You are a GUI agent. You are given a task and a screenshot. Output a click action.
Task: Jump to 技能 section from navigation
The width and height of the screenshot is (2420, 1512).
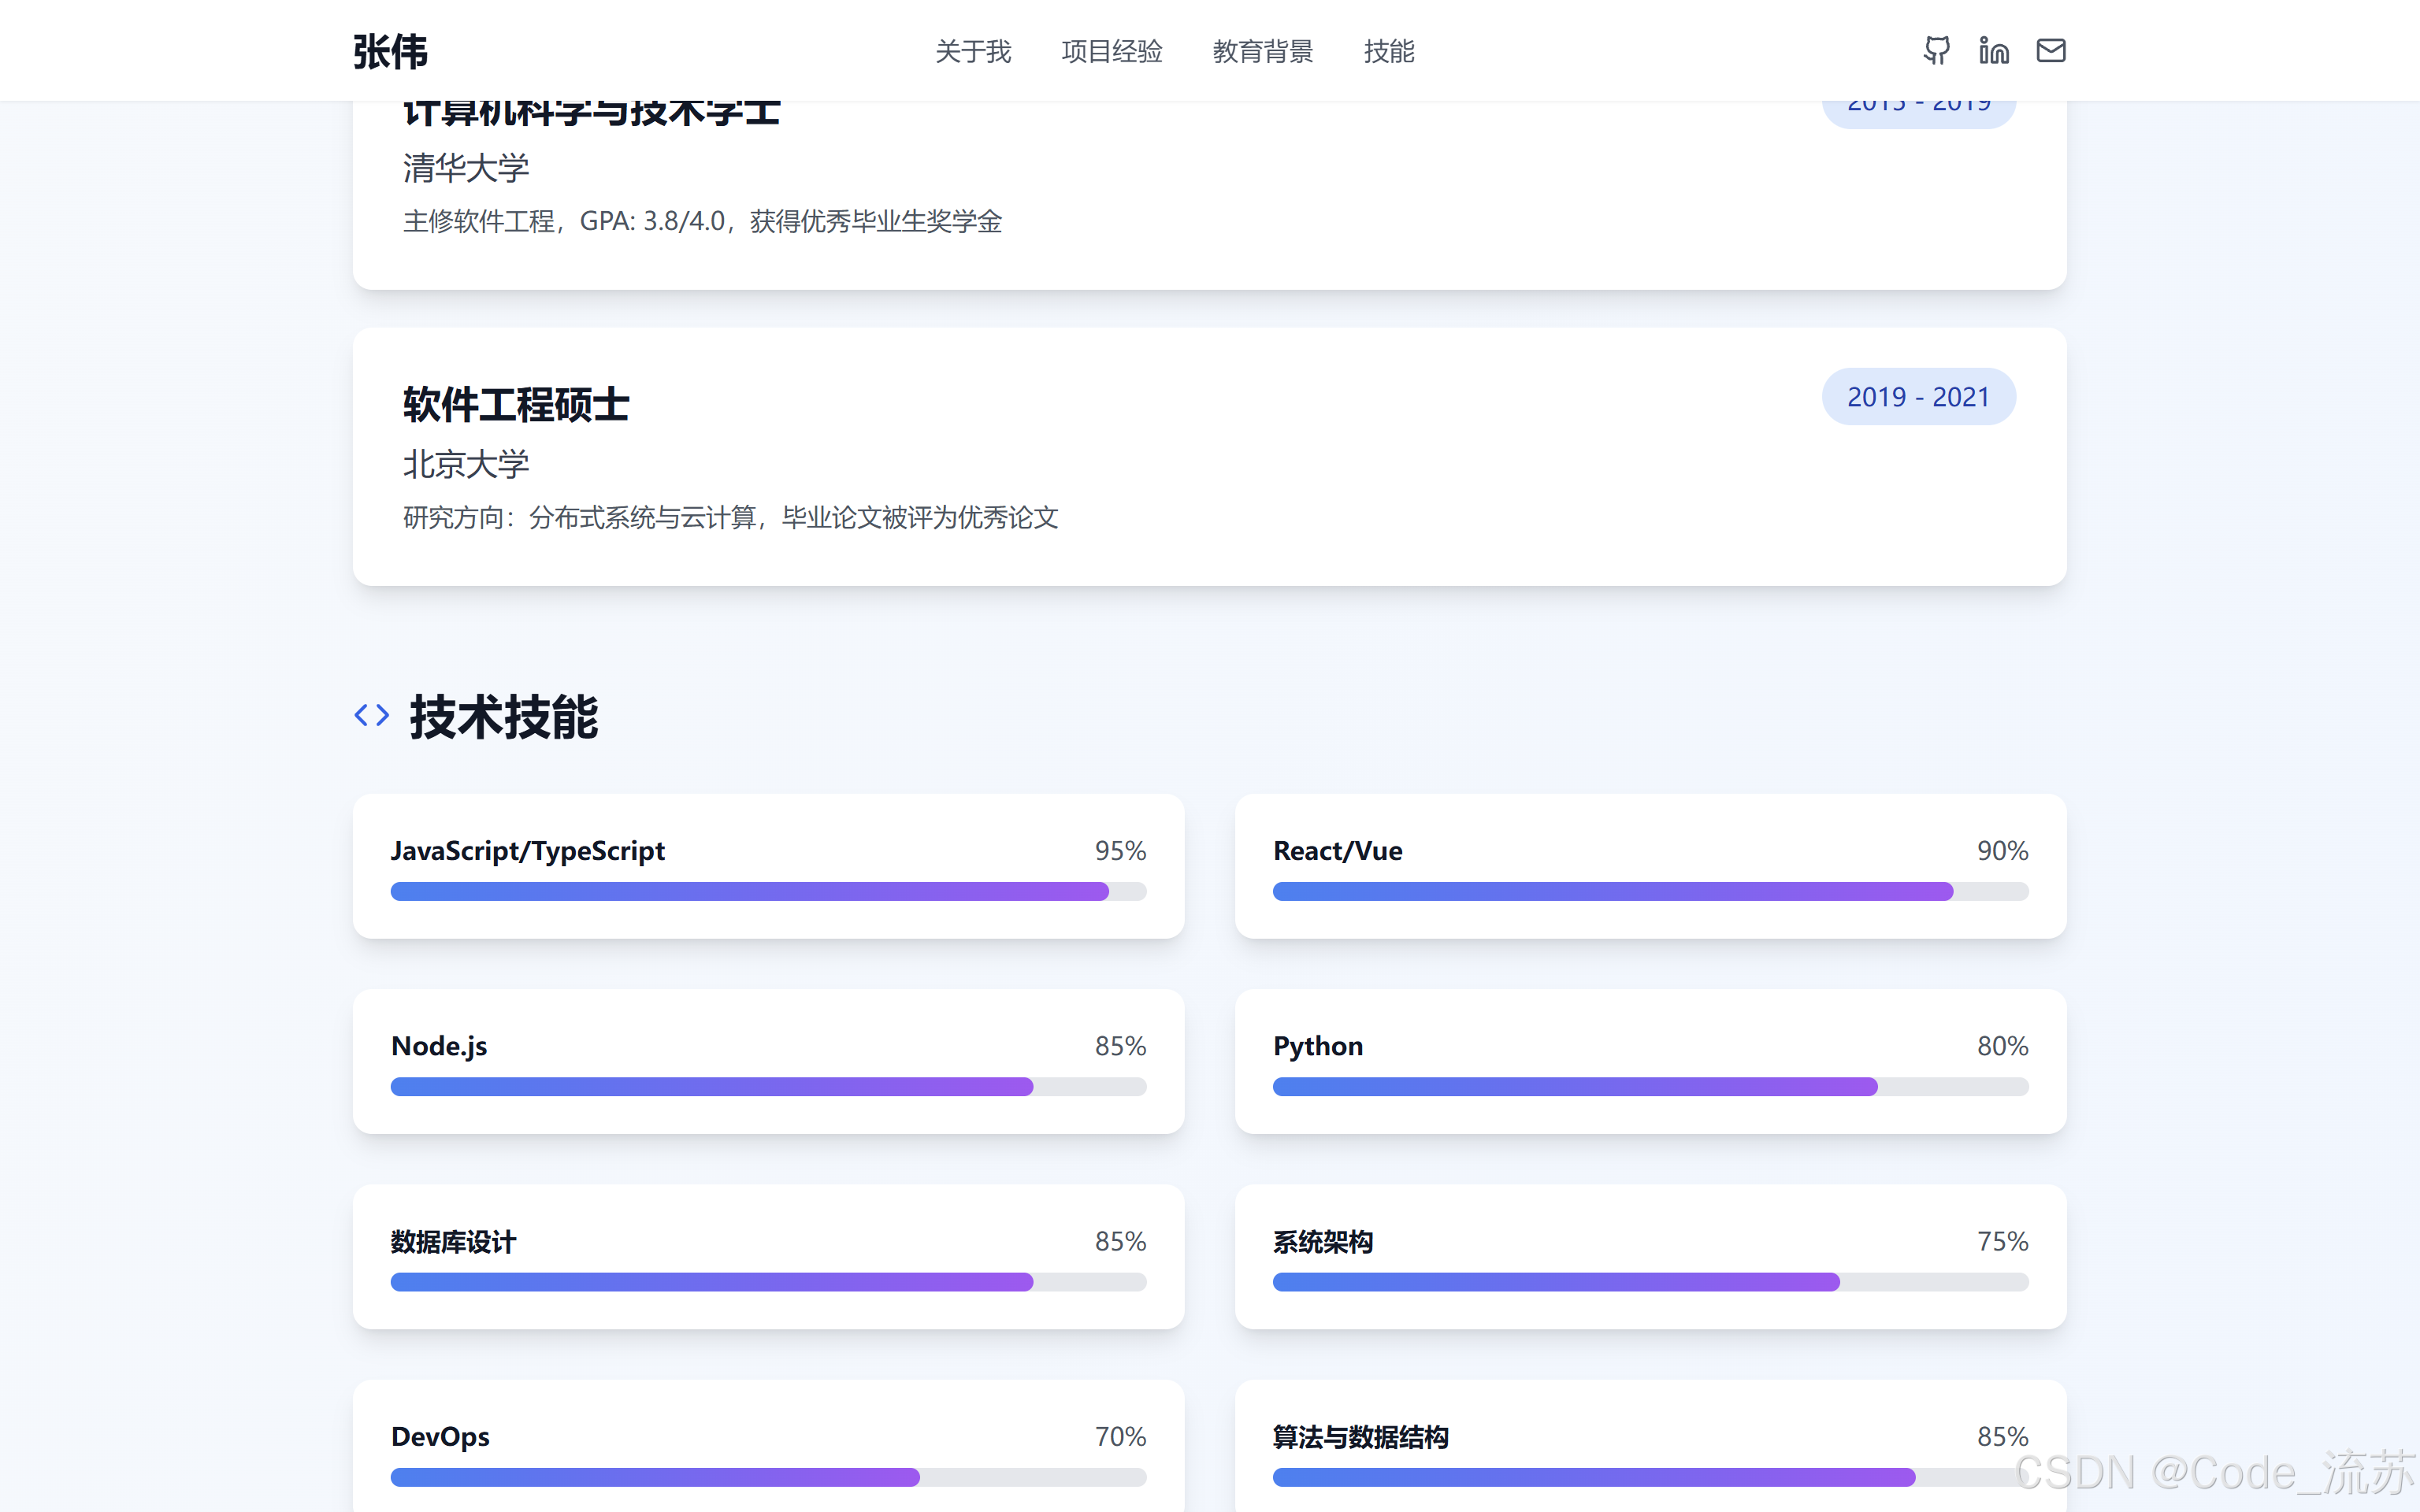point(1388,51)
